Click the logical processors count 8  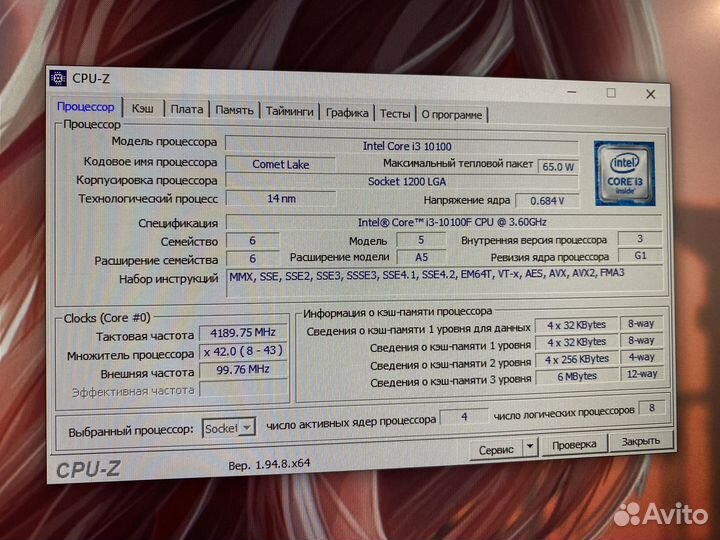651,408
